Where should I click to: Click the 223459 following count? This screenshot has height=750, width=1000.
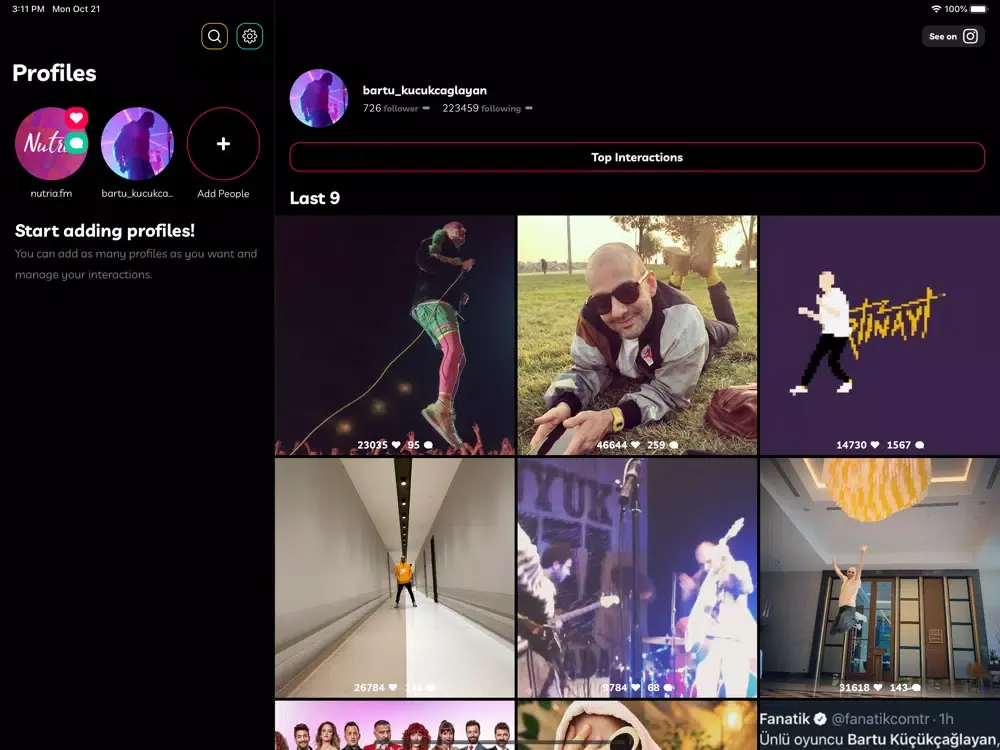pos(482,108)
